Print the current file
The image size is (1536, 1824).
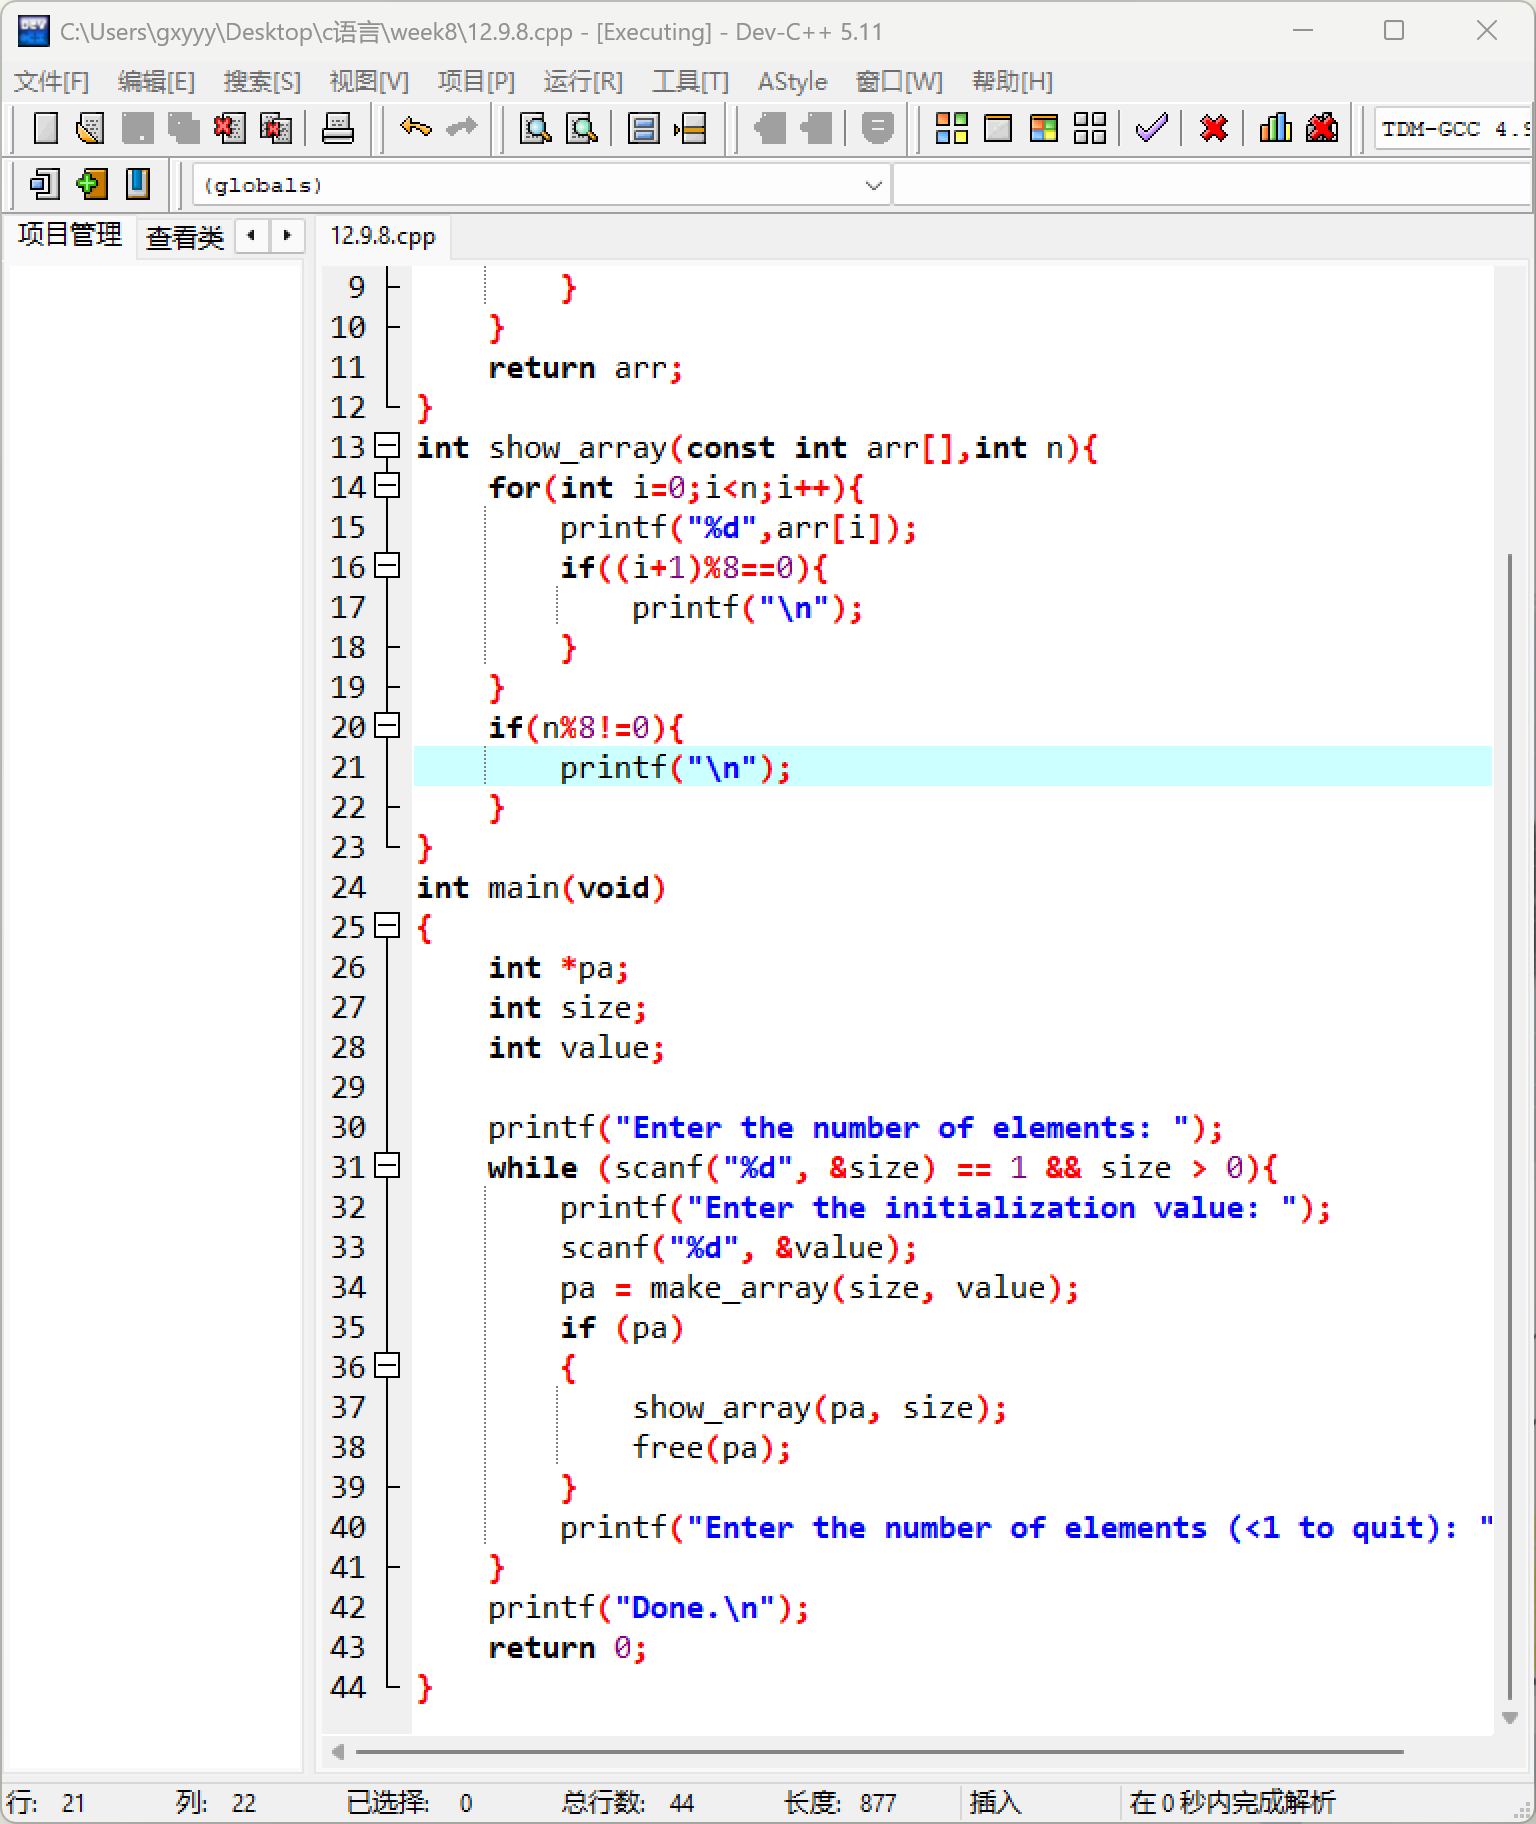click(x=338, y=128)
